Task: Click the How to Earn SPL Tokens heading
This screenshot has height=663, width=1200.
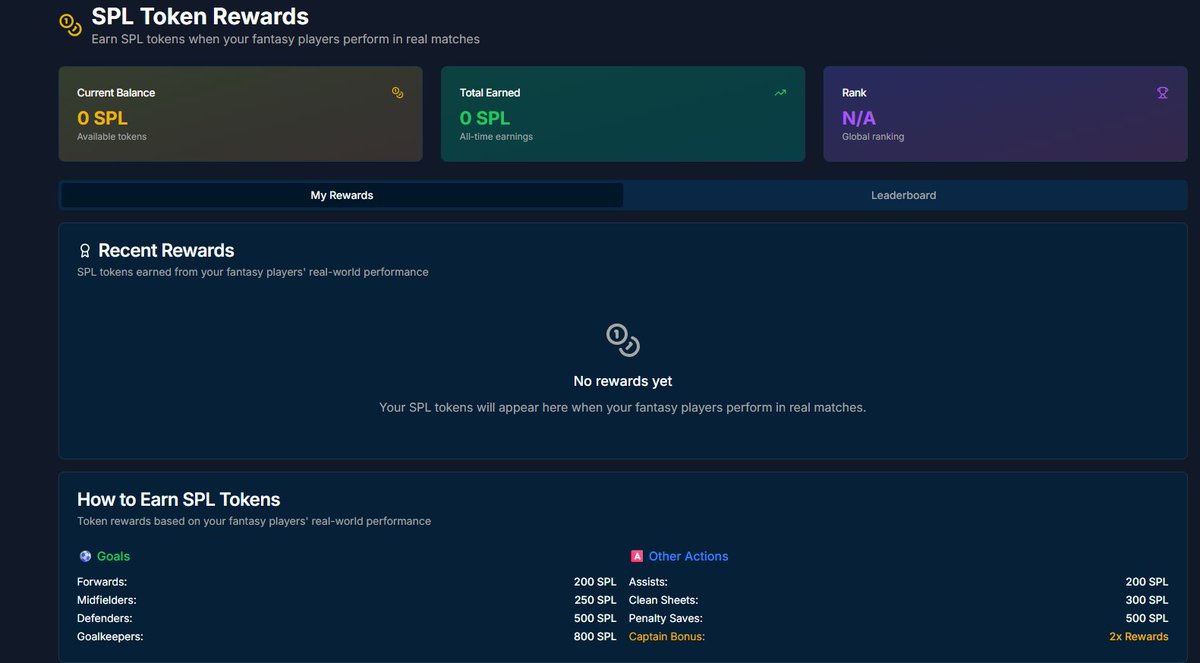Action: [179, 499]
